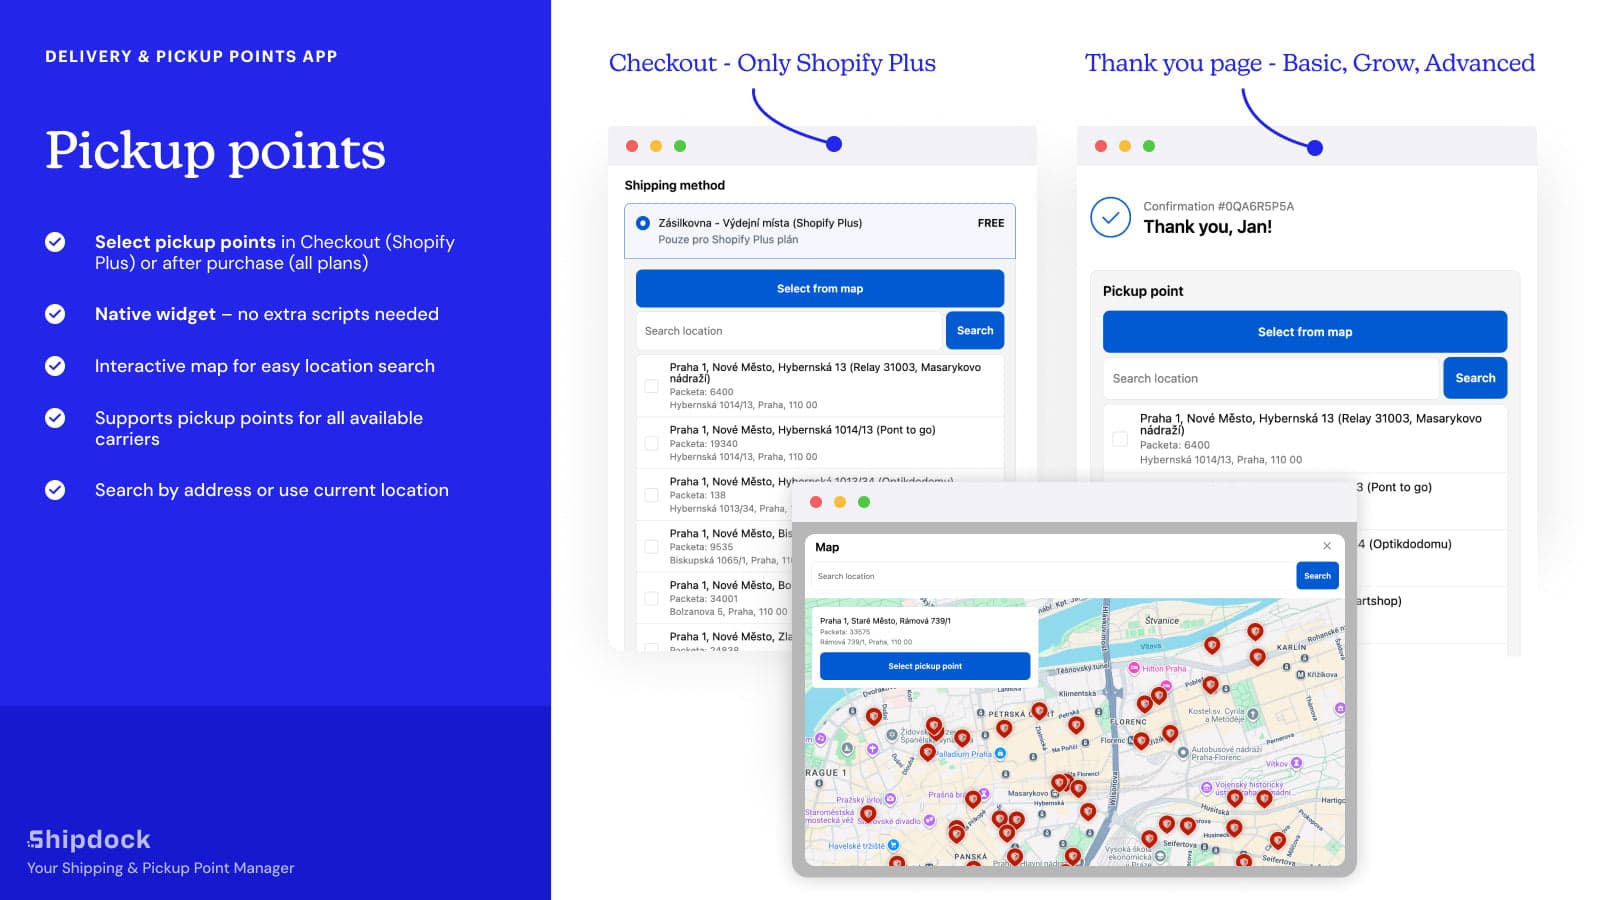Click a red pickup point marker near Štvanice
Image resolution: width=1600 pixels, height=900 pixels.
pyautogui.click(x=1212, y=645)
